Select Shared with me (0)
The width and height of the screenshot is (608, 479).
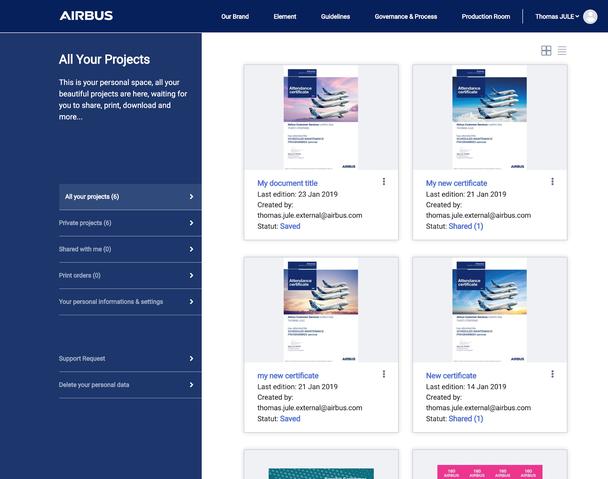coord(130,249)
